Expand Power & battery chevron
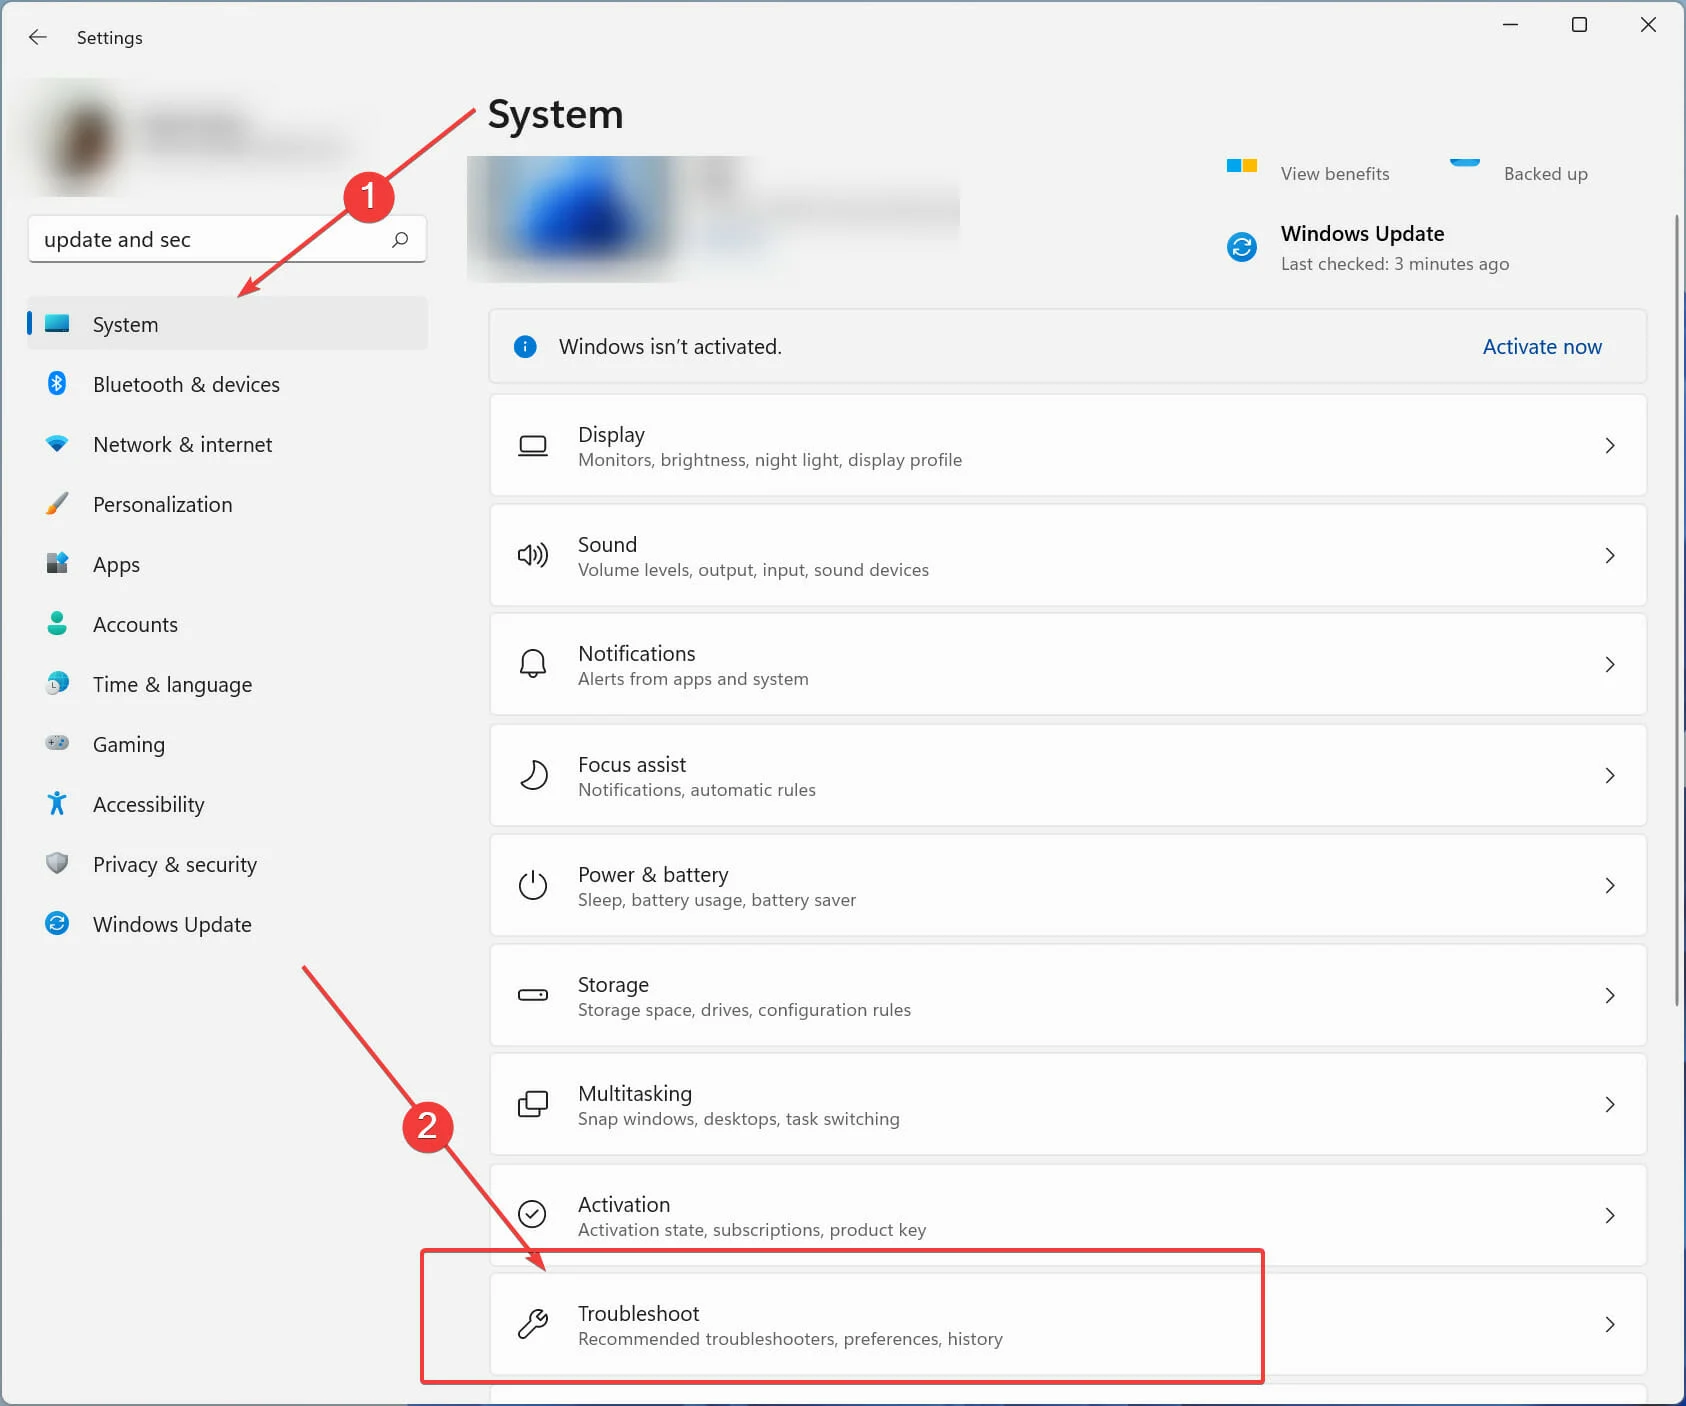The image size is (1686, 1406). point(1610,885)
